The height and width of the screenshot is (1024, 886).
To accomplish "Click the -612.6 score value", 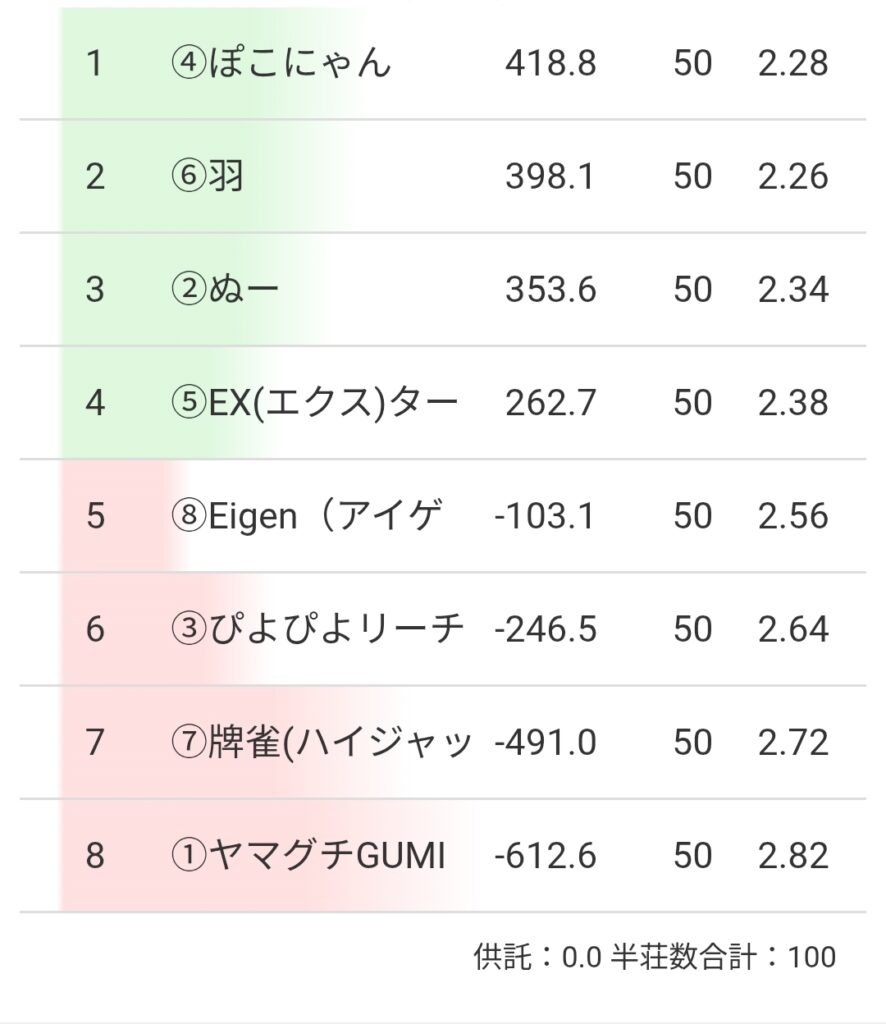I will (545, 856).
